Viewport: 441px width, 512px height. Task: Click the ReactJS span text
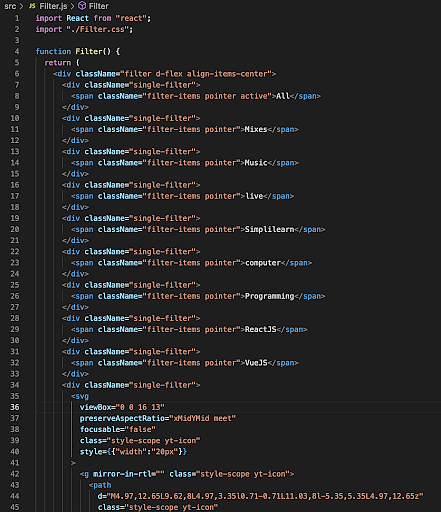261,329
